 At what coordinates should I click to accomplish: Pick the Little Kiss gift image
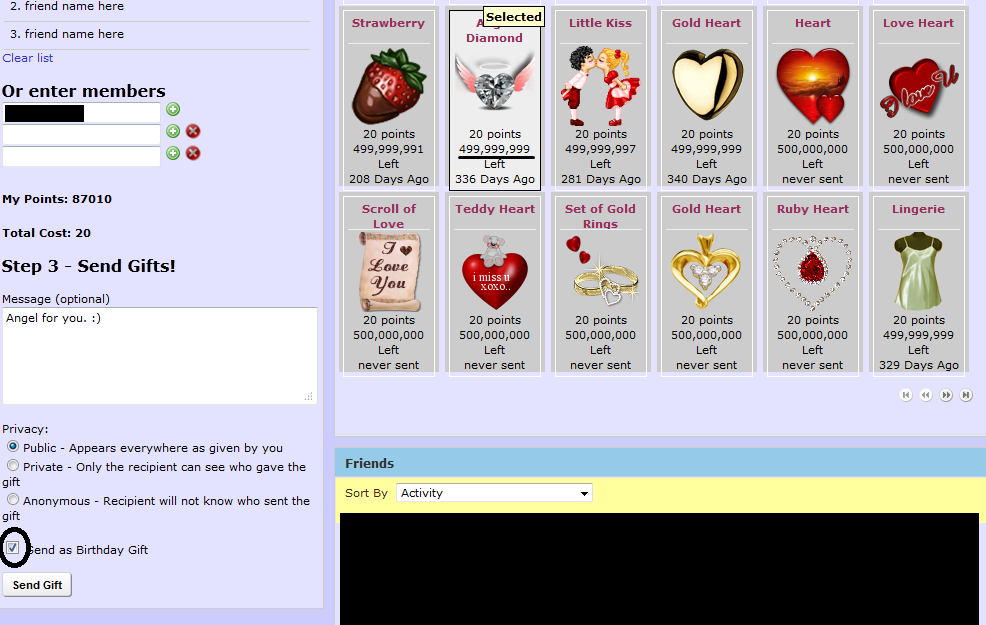tap(600, 86)
